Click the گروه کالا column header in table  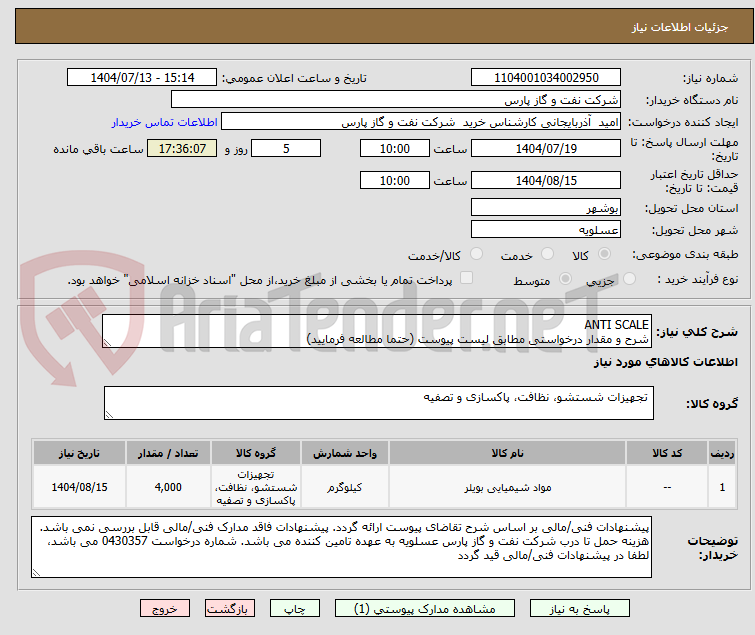click(x=256, y=453)
